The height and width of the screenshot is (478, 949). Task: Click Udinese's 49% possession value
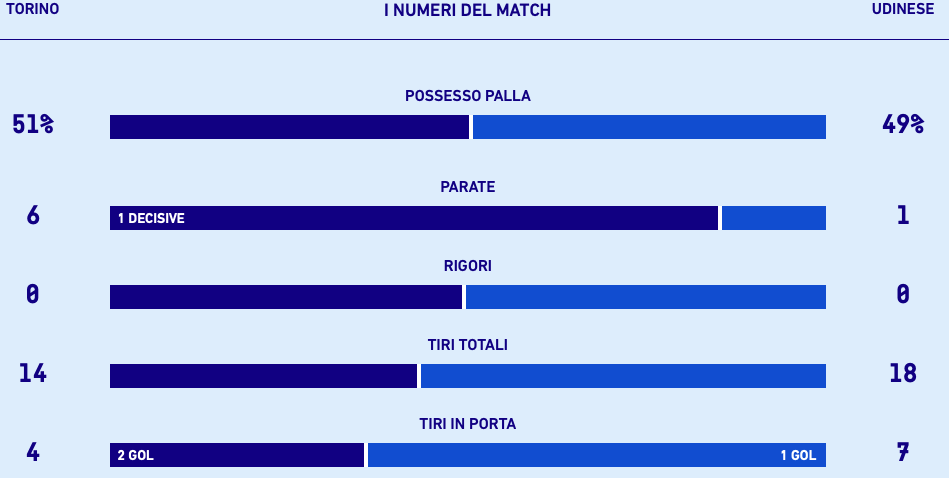coord(903,125)
